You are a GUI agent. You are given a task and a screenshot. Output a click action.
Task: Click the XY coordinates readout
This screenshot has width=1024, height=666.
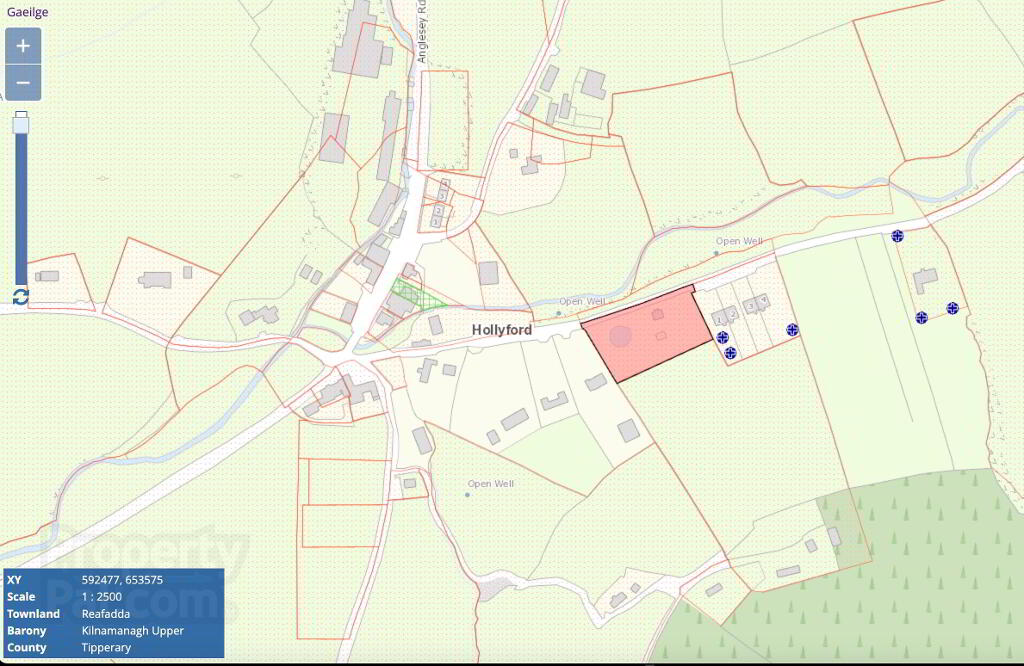tap(122, 580)
